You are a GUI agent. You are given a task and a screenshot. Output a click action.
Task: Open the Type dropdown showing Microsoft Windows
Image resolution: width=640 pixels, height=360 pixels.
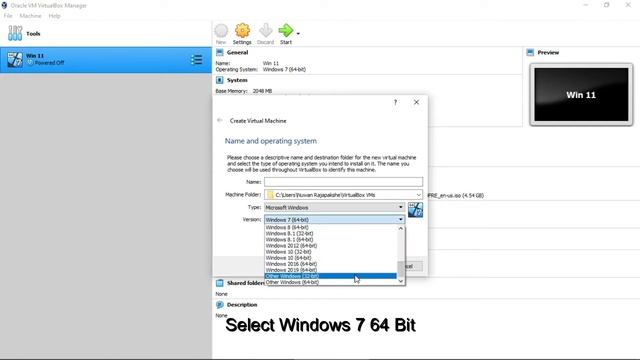tap(334, 207)
